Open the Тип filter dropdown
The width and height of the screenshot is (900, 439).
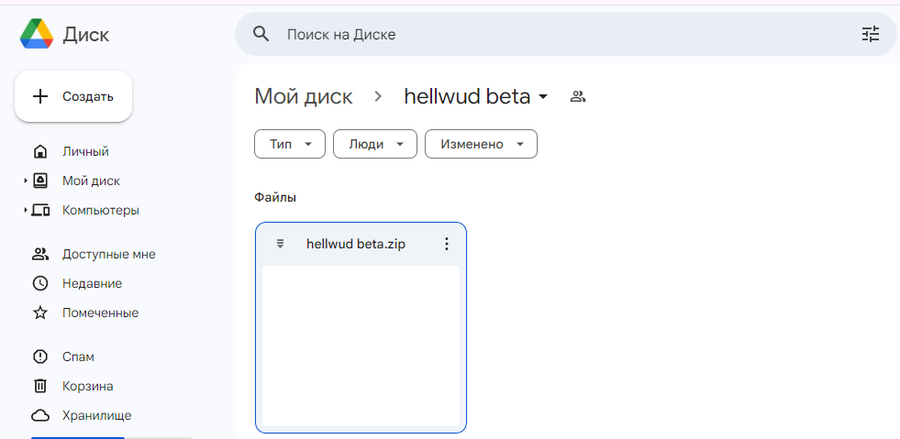(x=290, y=144)
